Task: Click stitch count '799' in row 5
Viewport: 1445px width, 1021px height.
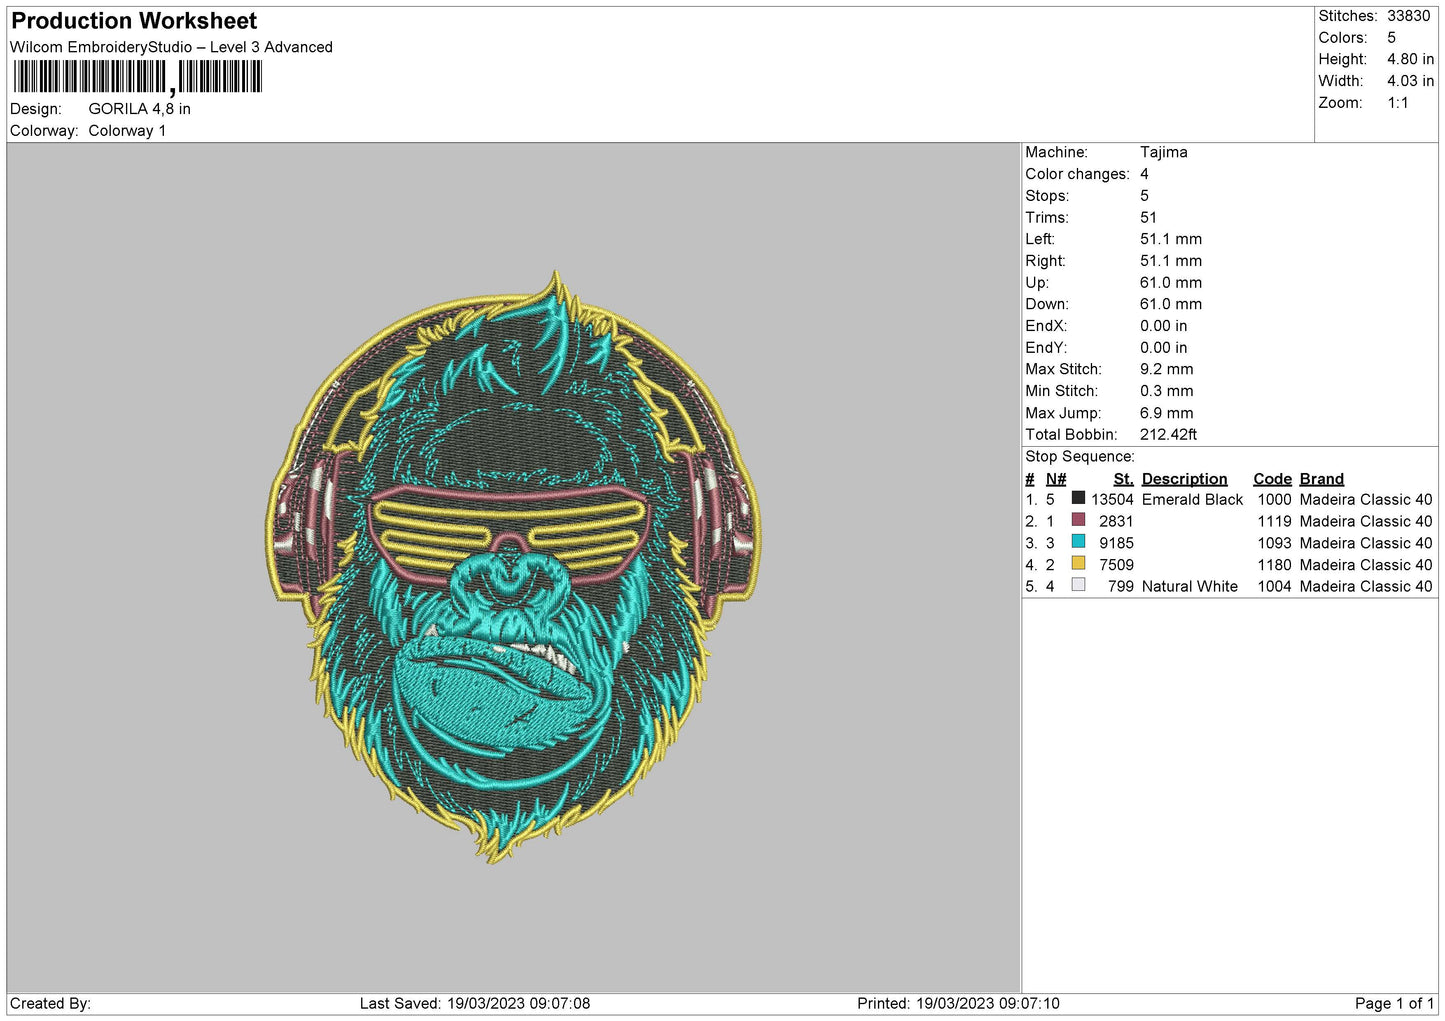Action: [1121, 587]
